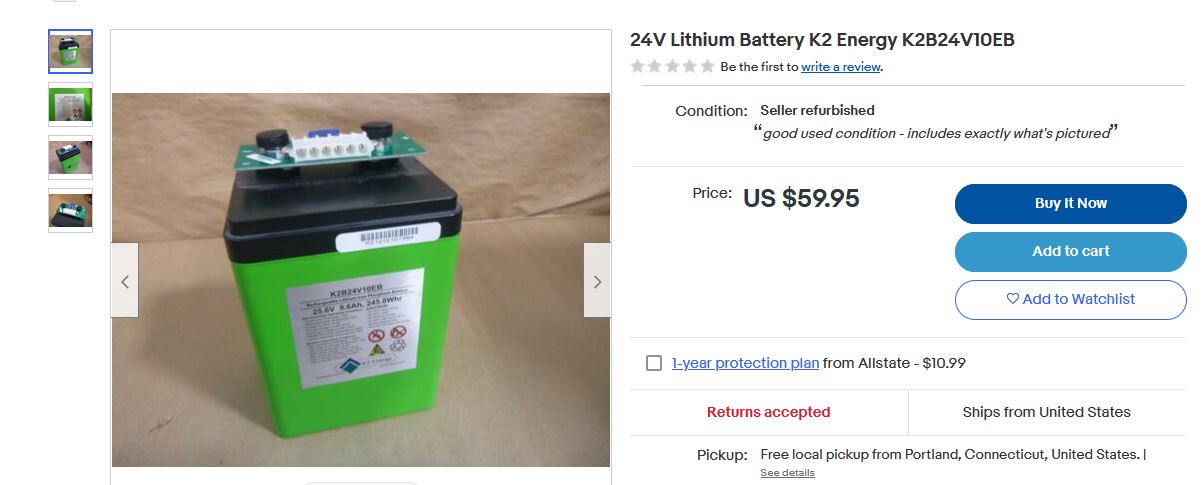The image size is (1204, 485).
Task: Advance to next product image arrow
Action: coord(597,281)
